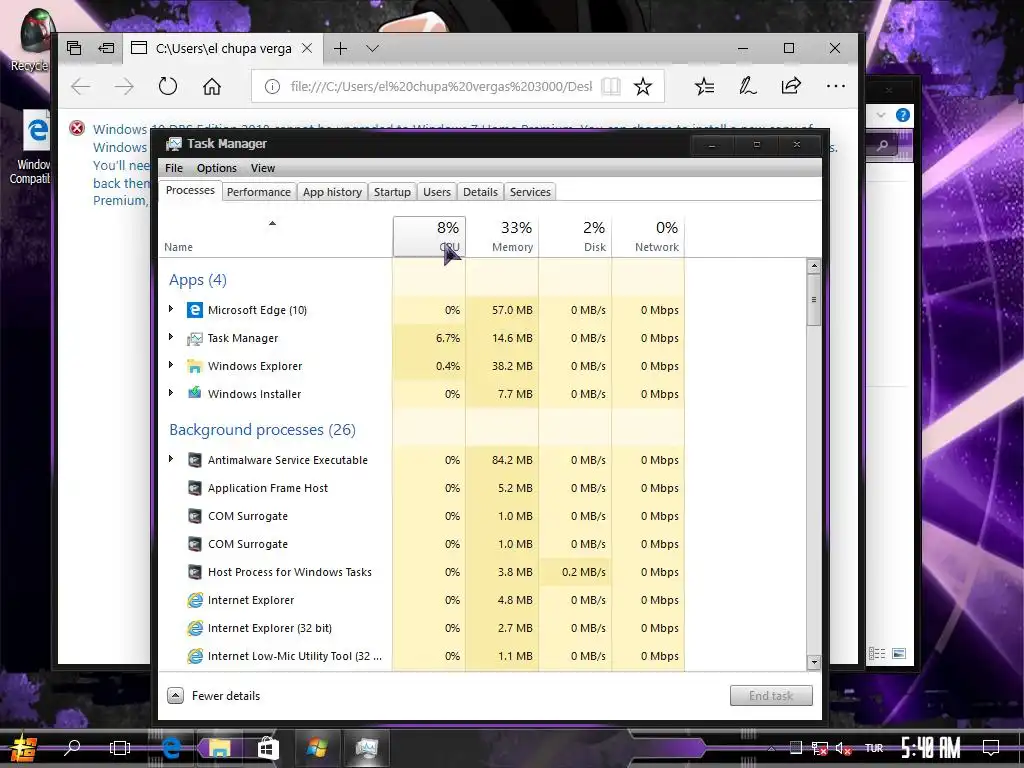Image resolution: width=1024 pixels, height=768 pixels.
Task: Select the Windows Installer icon
Action: (x=195, y=393)
